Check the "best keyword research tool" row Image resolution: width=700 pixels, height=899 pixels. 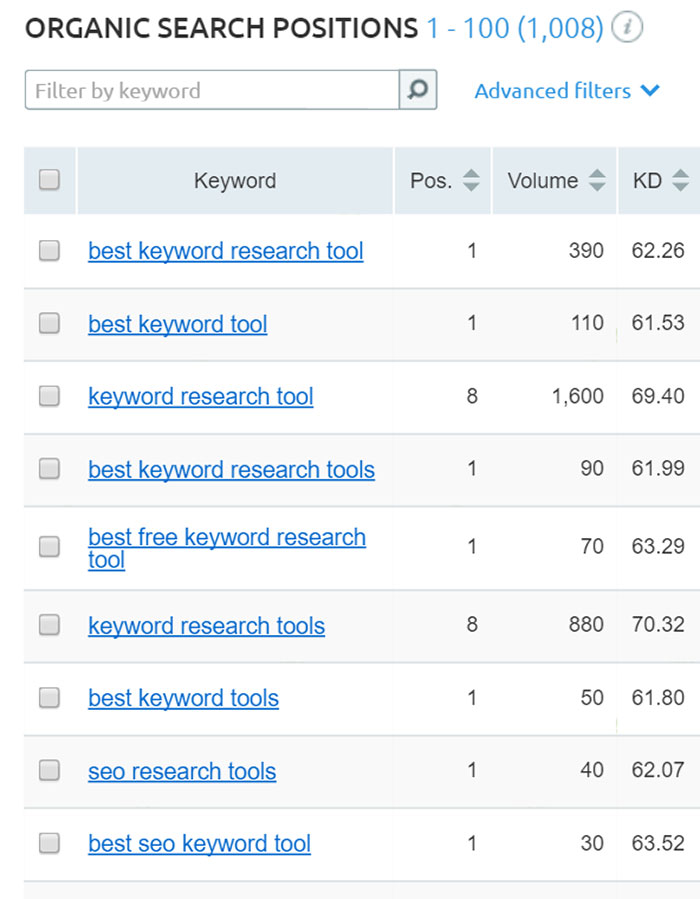click(x=49, y=251)
